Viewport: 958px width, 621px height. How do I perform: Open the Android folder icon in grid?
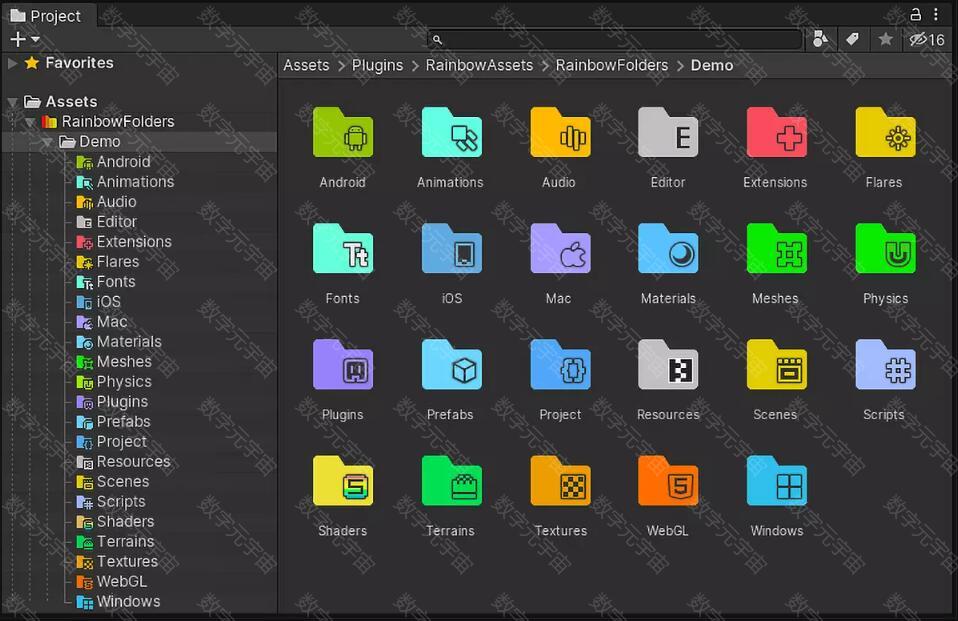coord(342,134)
